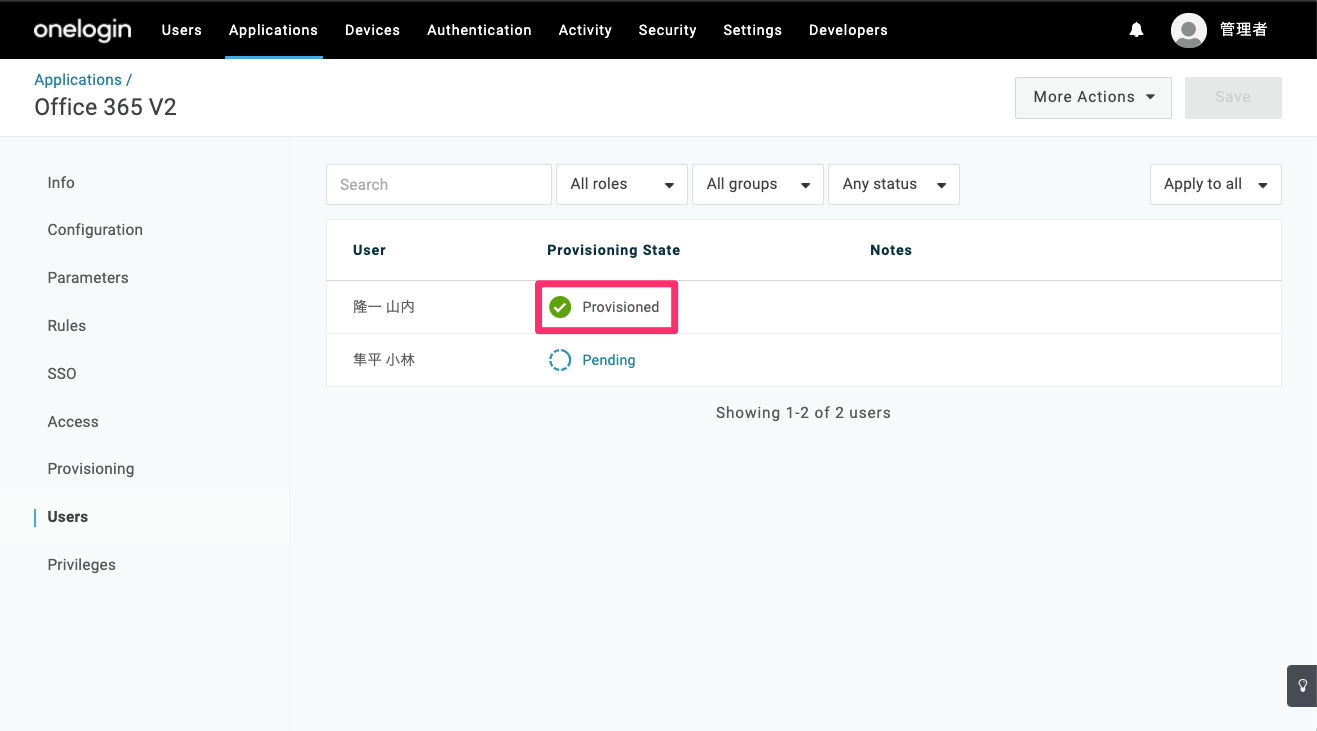Screen dimensions: 1317x731
Task: Click the dashed Pending status icon
Action: coord(560,360)
